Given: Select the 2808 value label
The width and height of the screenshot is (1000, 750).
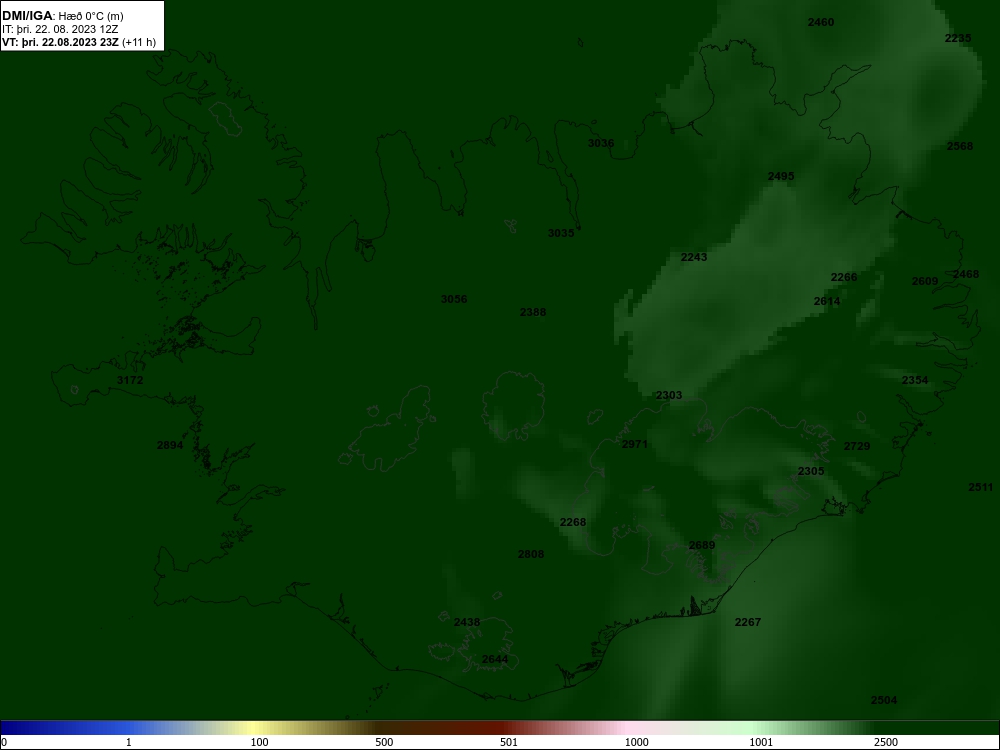Looking at the screenshot, I should click(531, 554).
